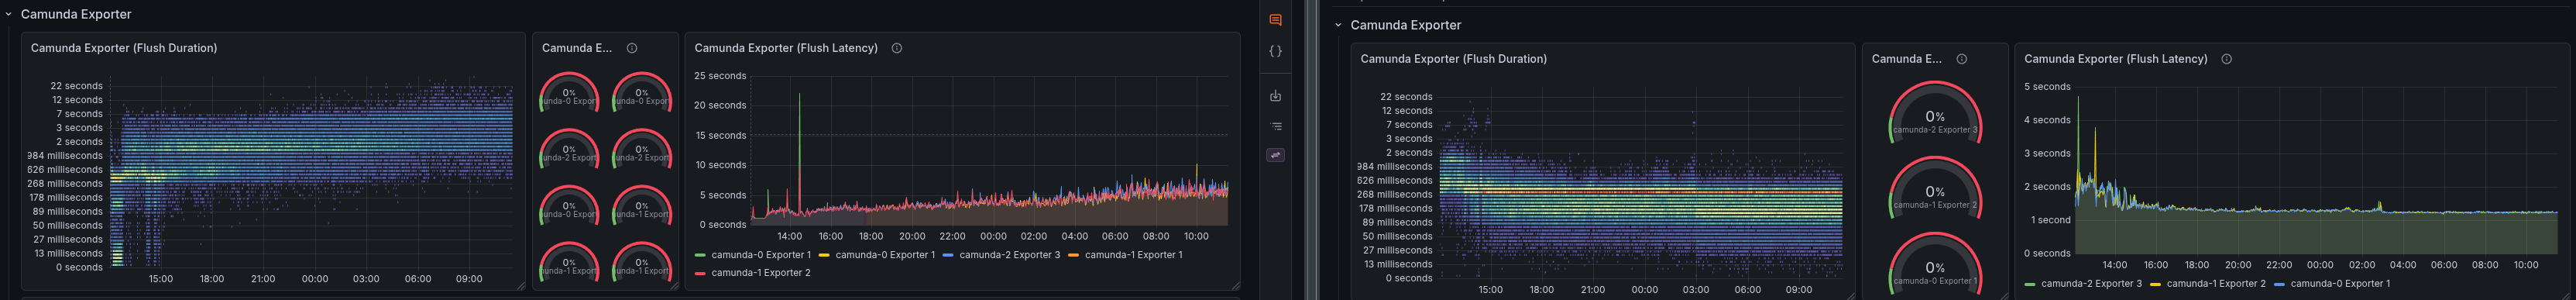
Task: Click the 4 seconds axis label in right window
Action: coord(2047,120)
